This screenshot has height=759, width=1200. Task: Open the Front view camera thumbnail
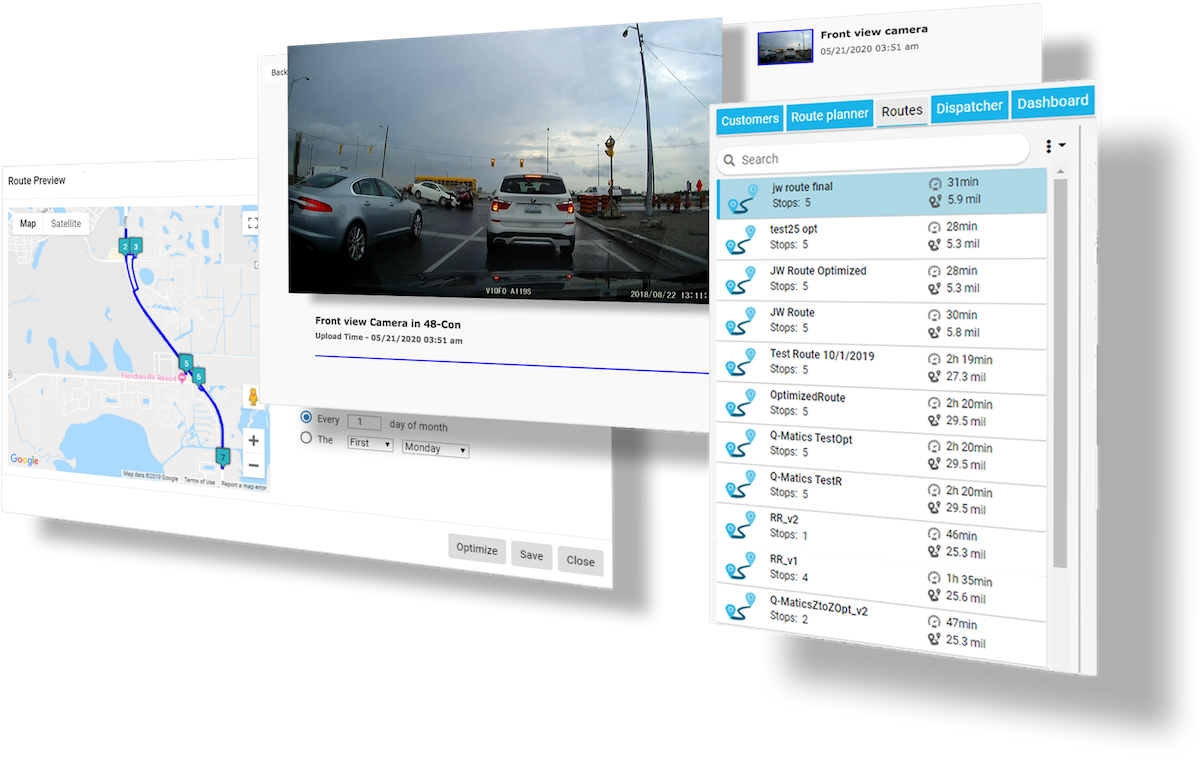point(785,47)
